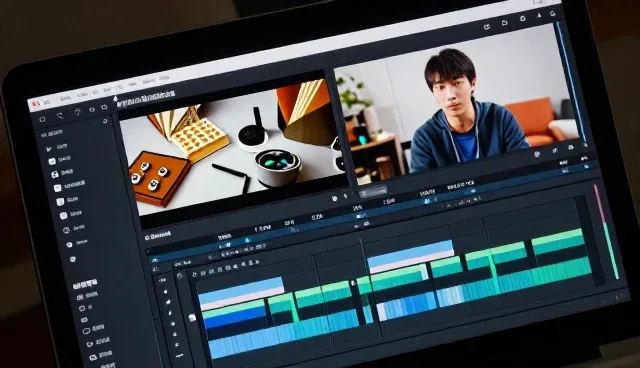
Task: Click the red app logo in the menu bar
Action: pos(36,104)
